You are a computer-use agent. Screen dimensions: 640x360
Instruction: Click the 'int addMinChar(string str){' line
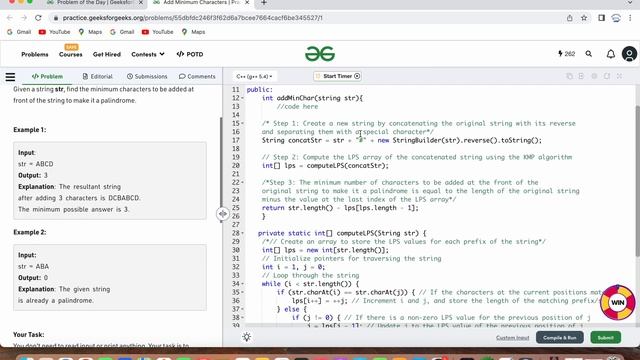[x=312, y=98]
